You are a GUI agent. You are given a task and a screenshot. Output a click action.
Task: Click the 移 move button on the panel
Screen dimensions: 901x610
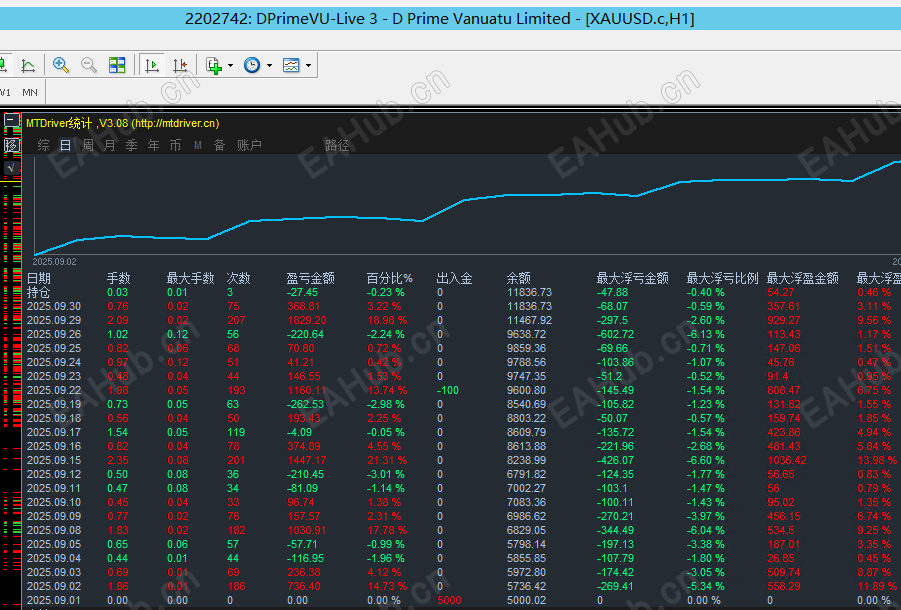point(11,145)
